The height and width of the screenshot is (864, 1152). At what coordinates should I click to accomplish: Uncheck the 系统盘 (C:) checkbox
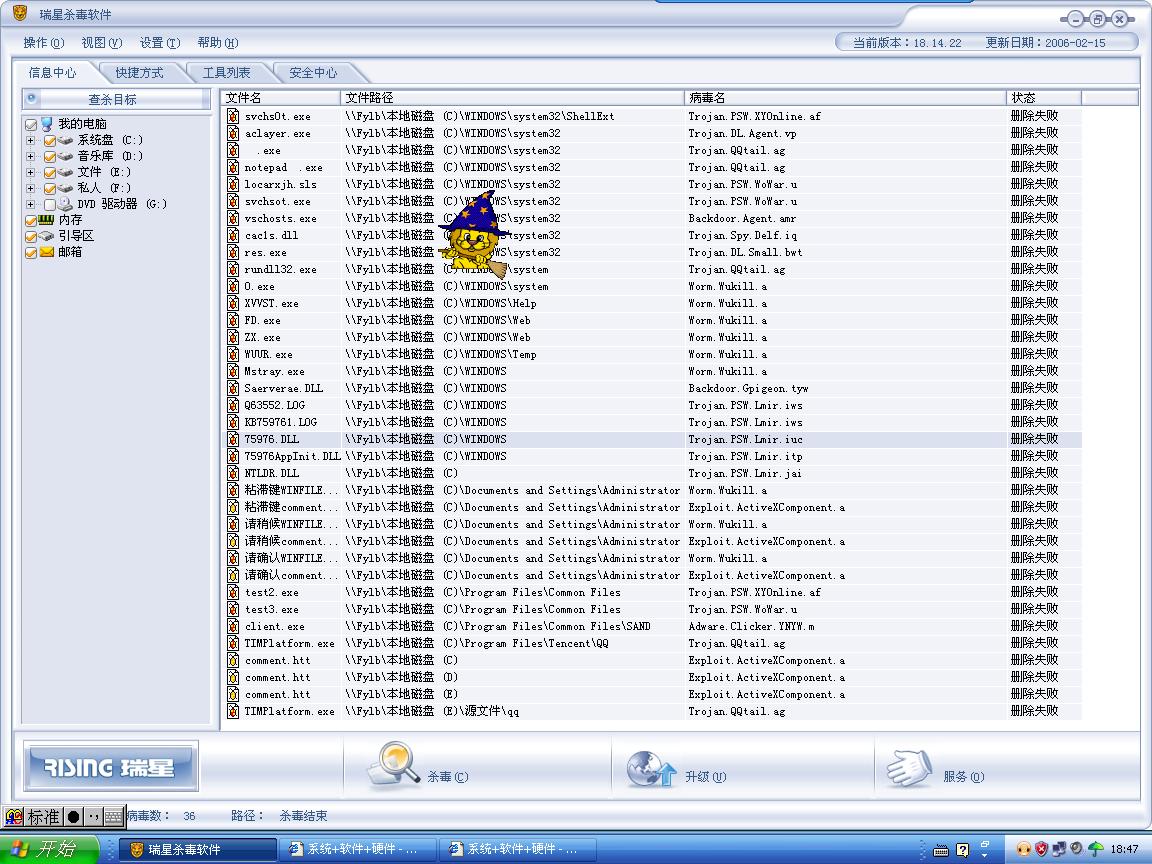(x=50, y=140)
